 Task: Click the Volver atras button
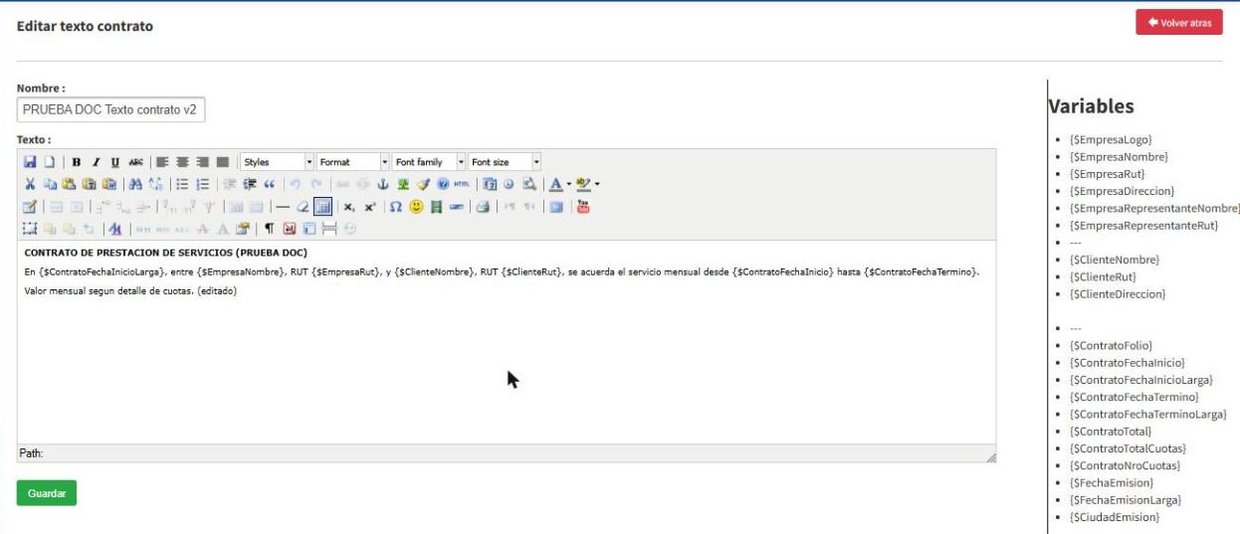click(1179, 22)
